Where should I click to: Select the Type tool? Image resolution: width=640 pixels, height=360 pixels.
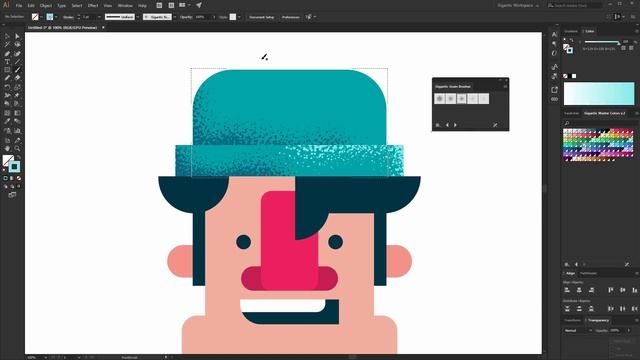(7, 62)
